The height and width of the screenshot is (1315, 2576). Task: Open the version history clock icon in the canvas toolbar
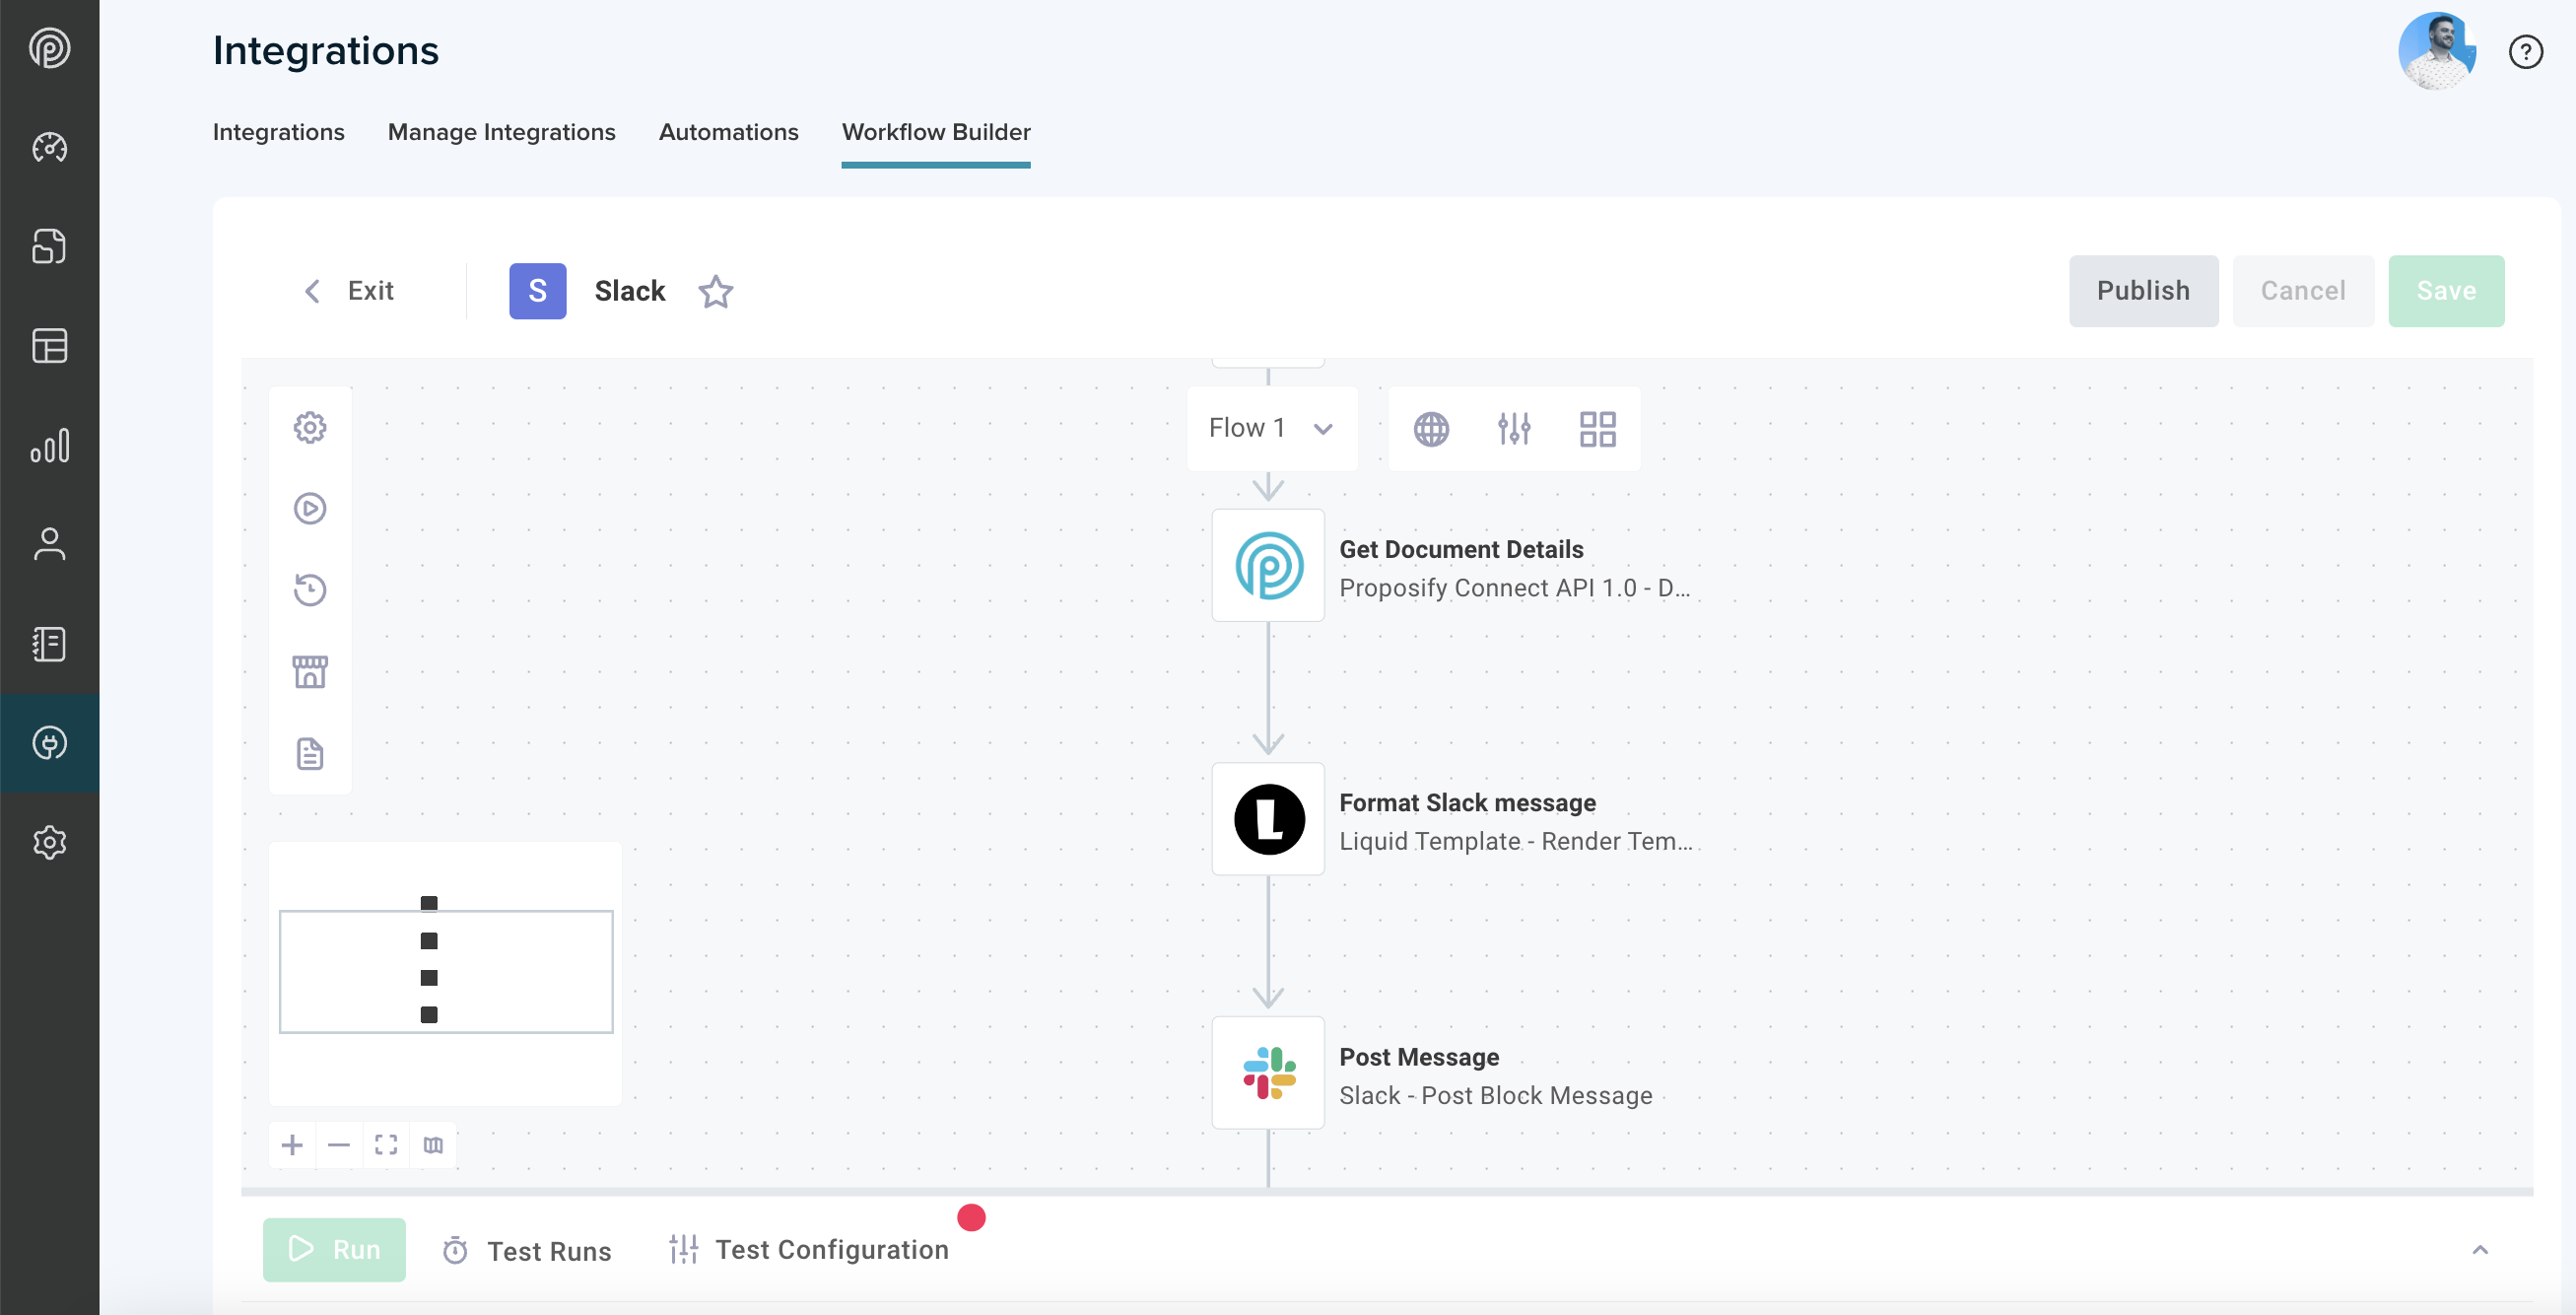pyautogui.click(x=310, y=590)
